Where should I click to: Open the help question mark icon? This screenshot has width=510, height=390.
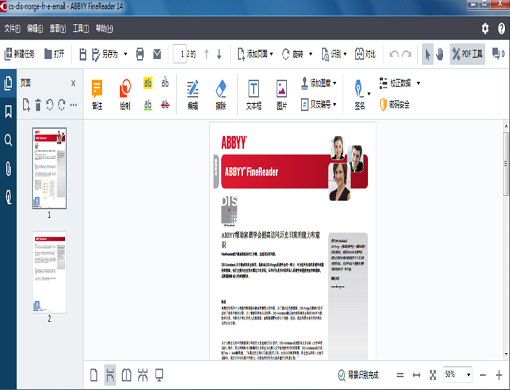[x=501, y=29]
